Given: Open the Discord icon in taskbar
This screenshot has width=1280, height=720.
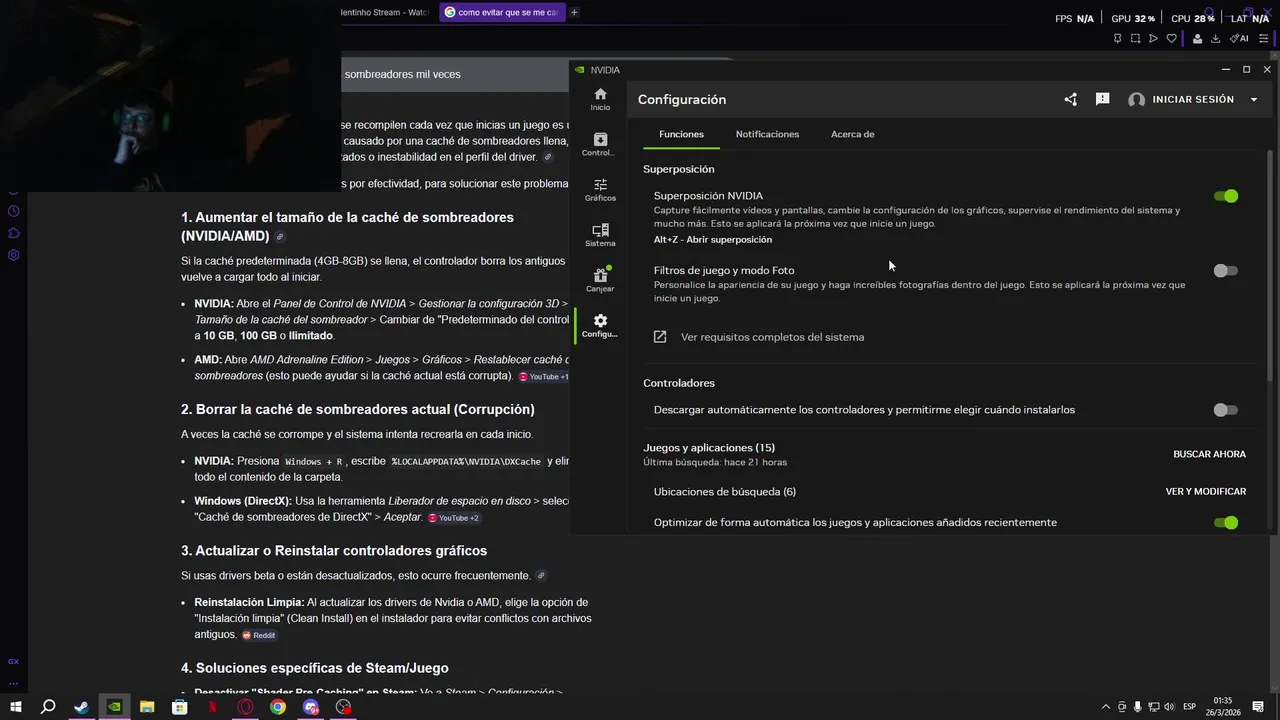Looking at the screenshot, I should (x=311, y=707).
